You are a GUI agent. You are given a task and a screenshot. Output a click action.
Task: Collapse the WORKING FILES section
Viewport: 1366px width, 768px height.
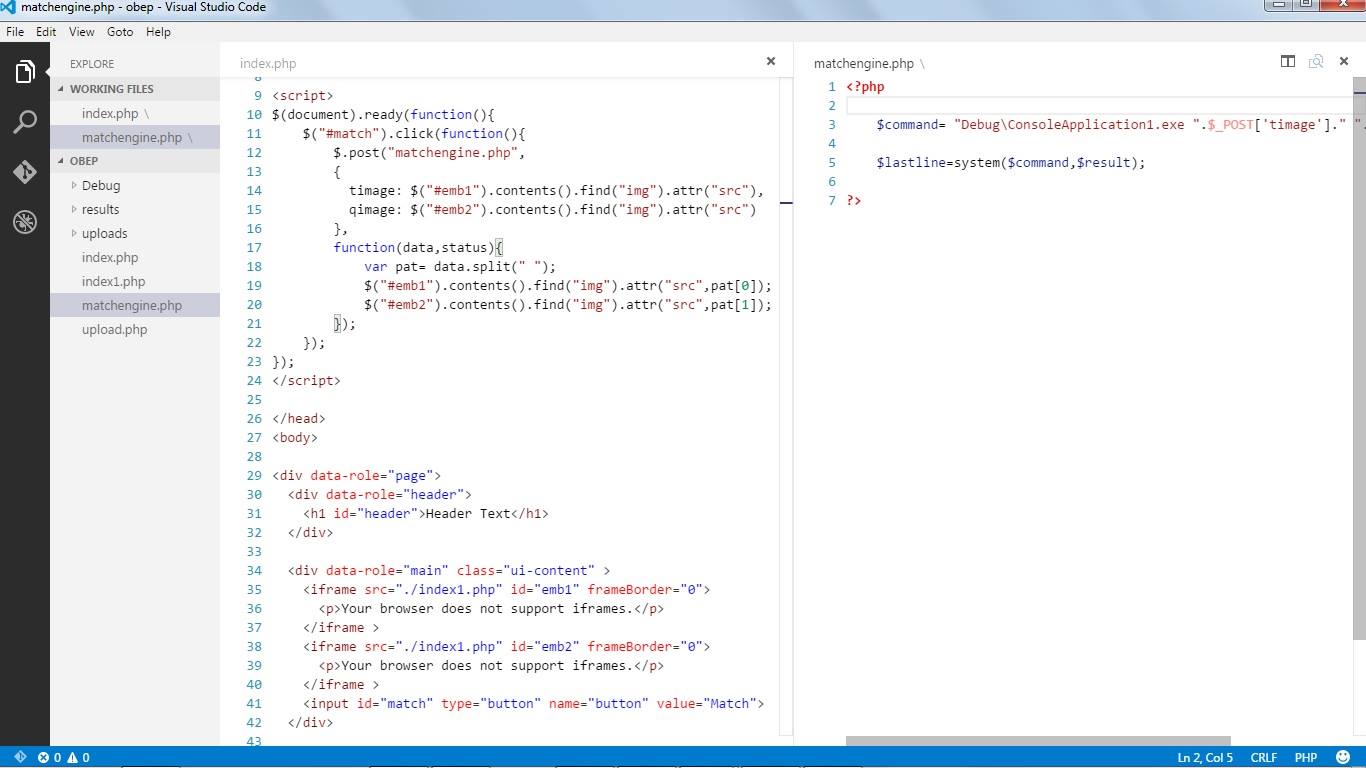click(x=135, y=89)
